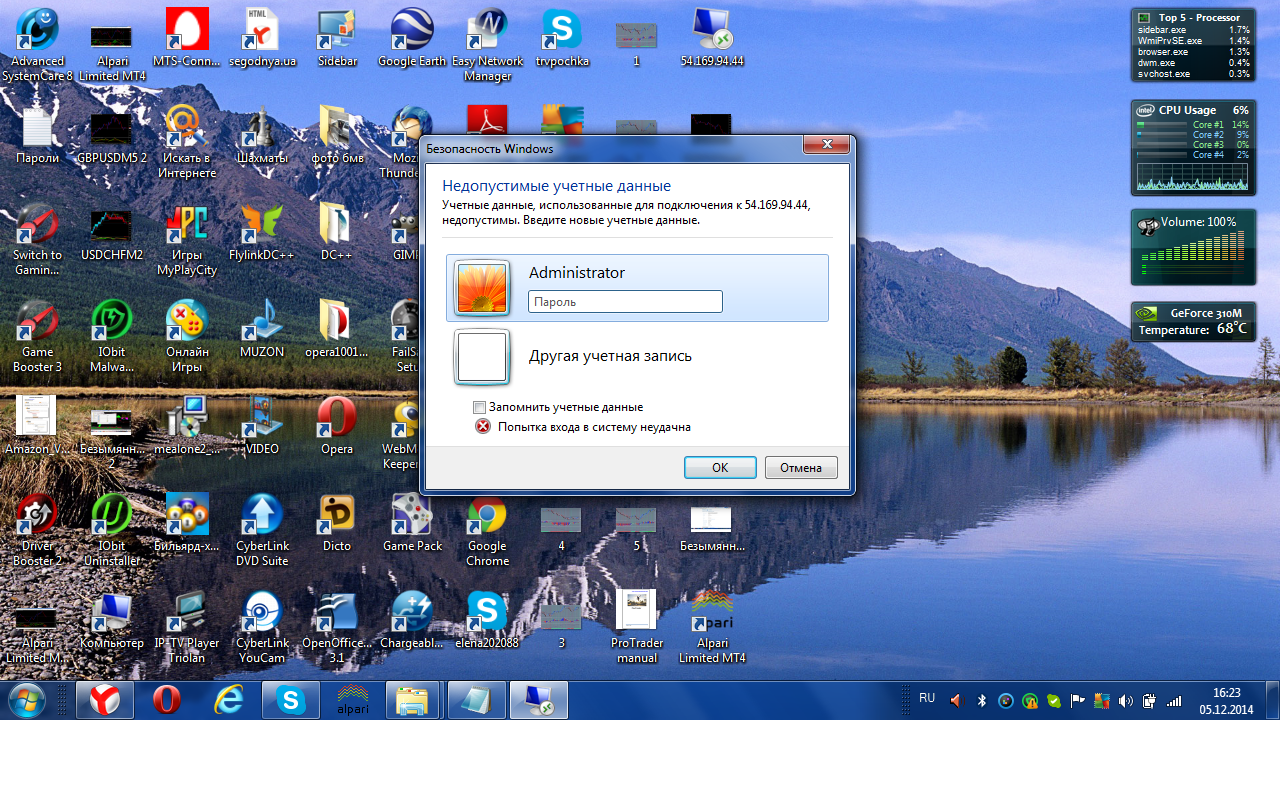
Task: Launch CyberLink YouCam shortcut
Action: click(262, 628)
